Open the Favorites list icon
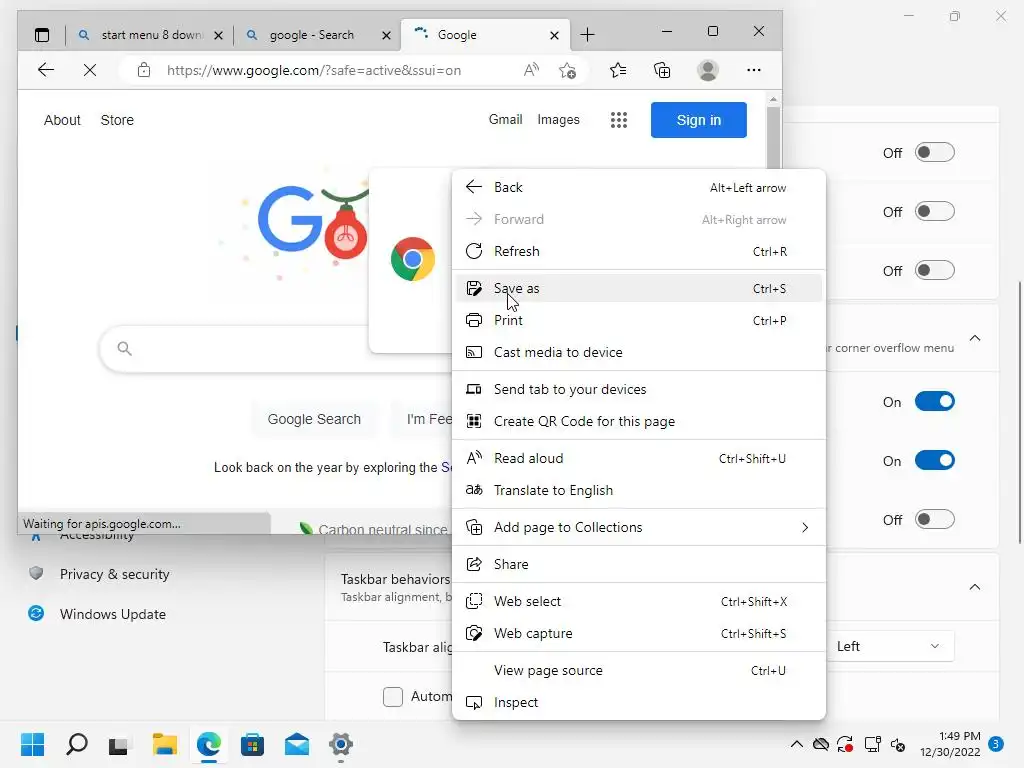1024x768 pixels. pyautogui.click(x=618, y=70)
